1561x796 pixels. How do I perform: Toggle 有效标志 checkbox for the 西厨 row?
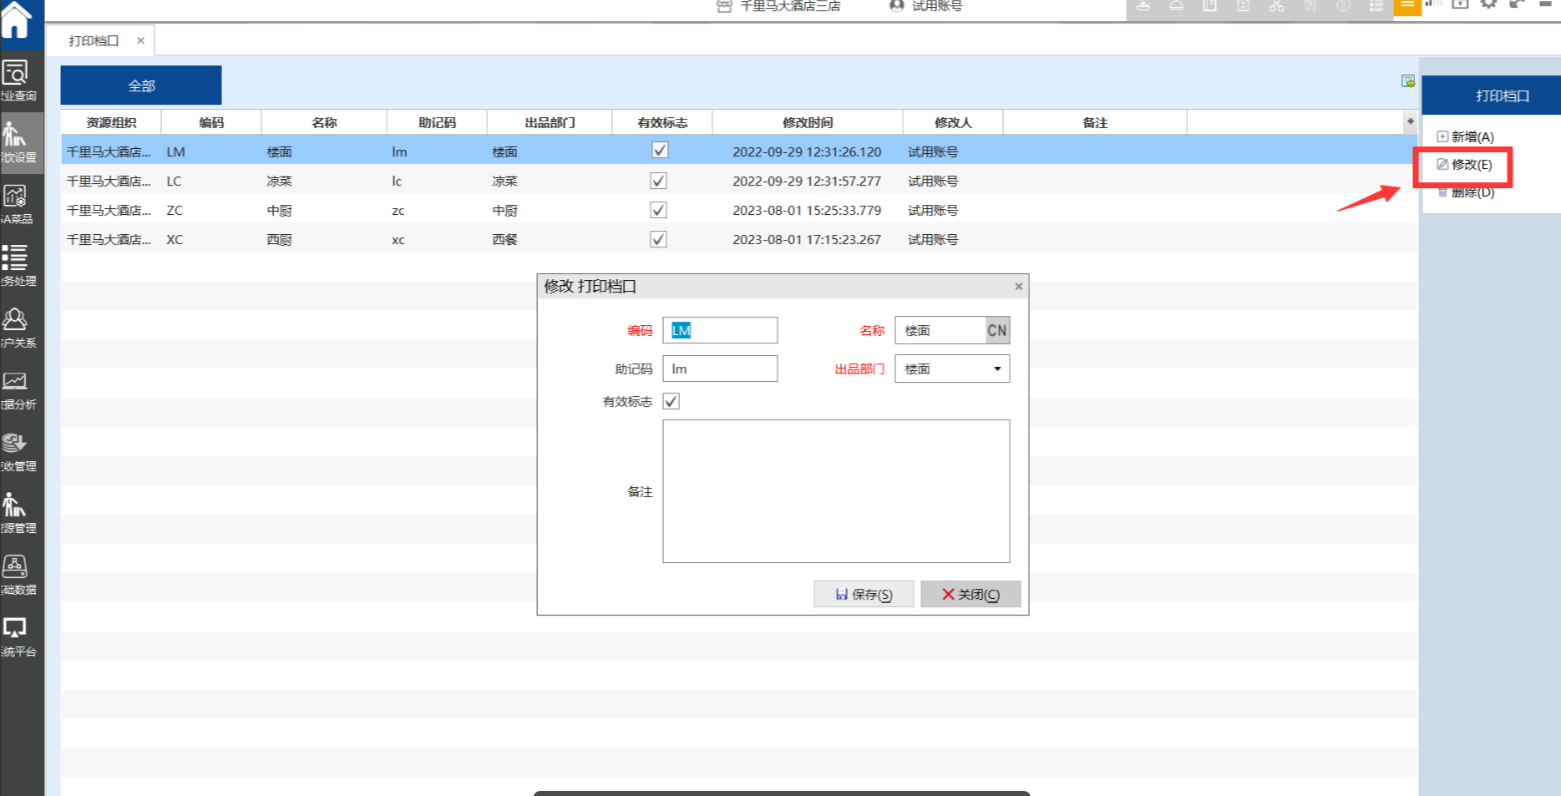tap(658, 239)
